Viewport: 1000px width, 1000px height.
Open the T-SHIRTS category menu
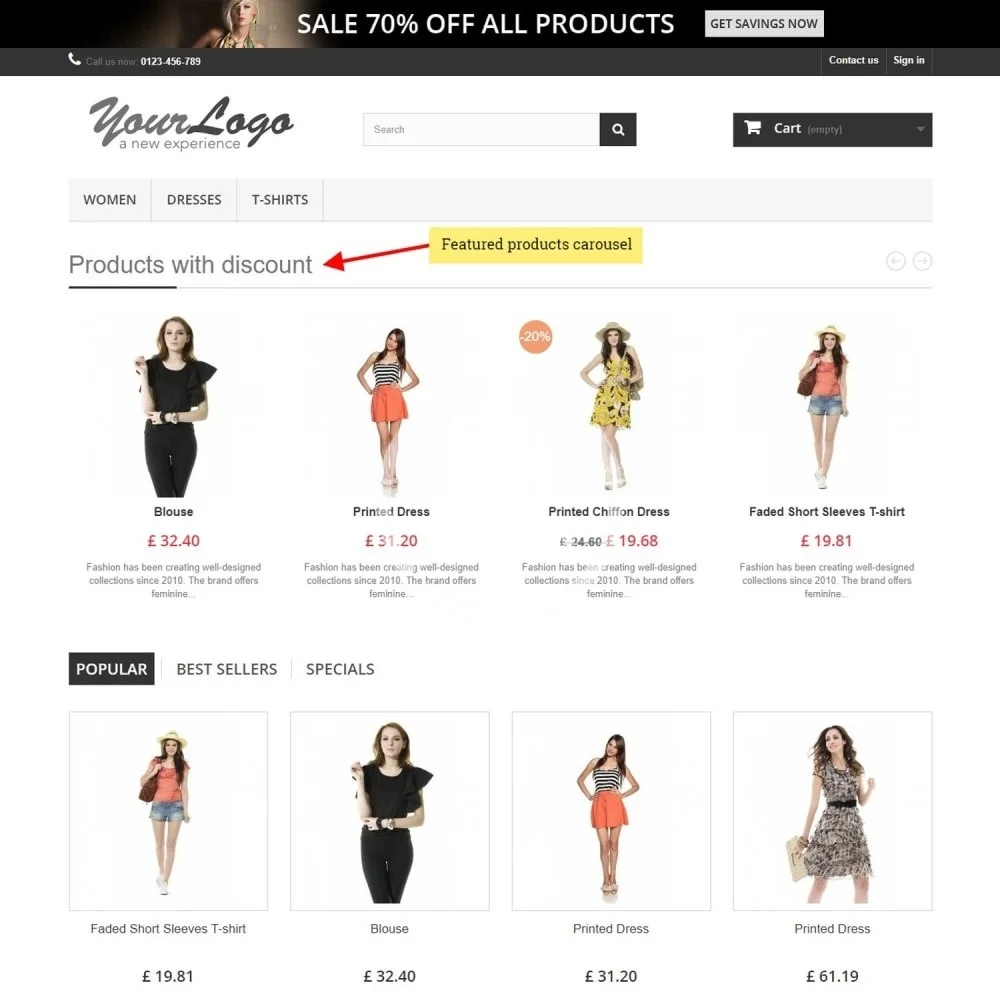tap(280, 200)
